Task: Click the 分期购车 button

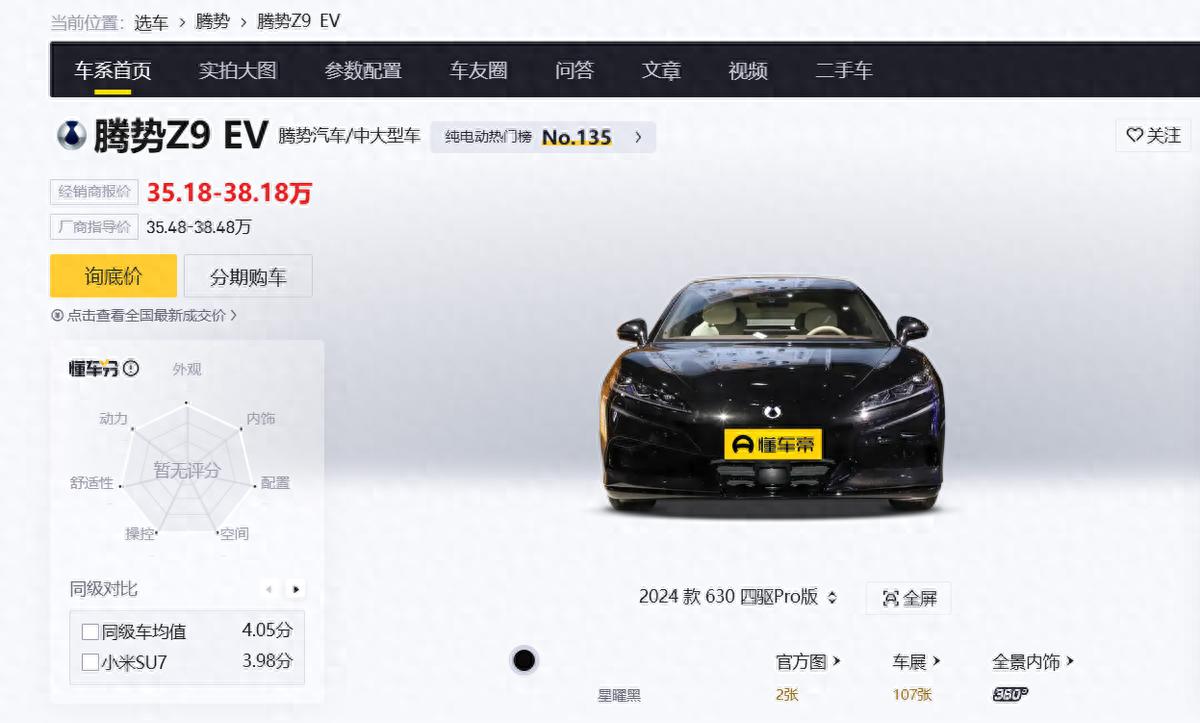Action: [x=248, y=276]
